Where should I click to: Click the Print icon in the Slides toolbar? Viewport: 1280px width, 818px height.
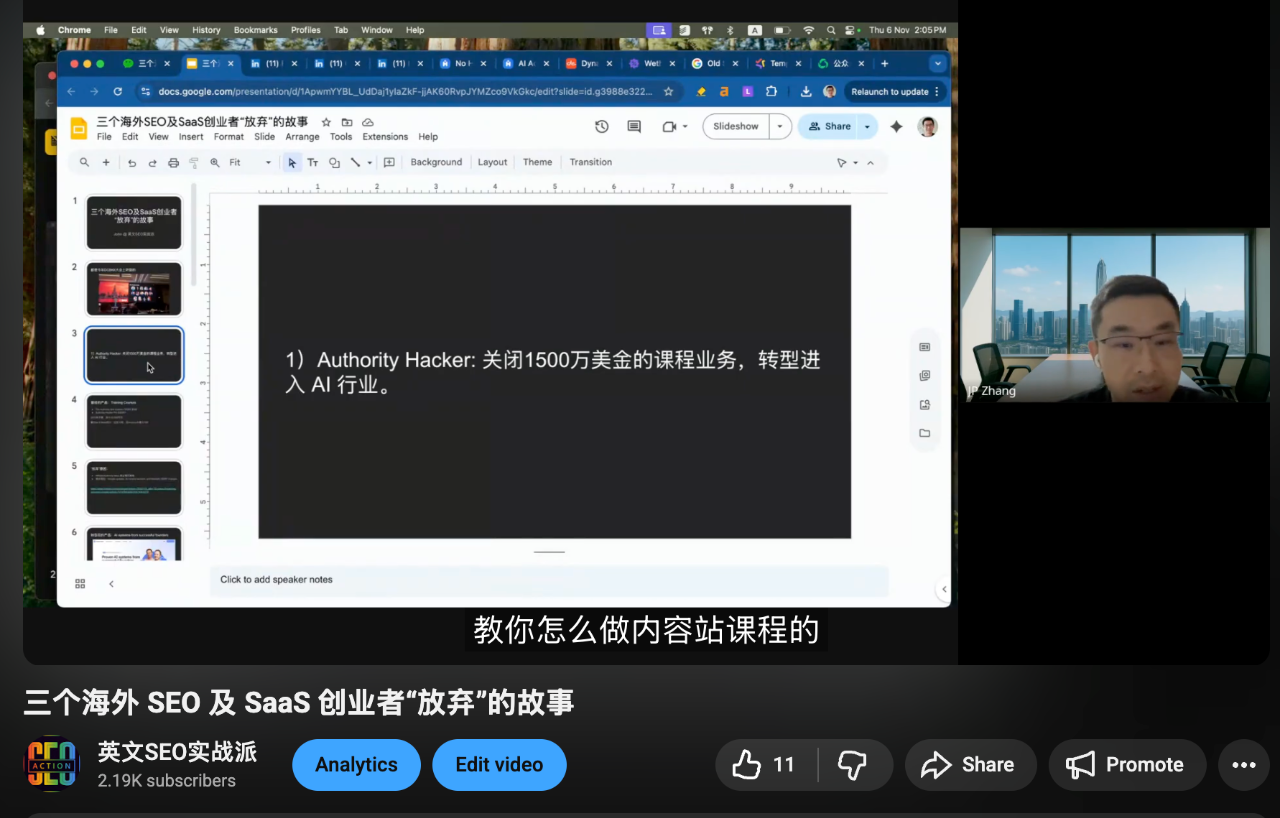coord(172,162)
